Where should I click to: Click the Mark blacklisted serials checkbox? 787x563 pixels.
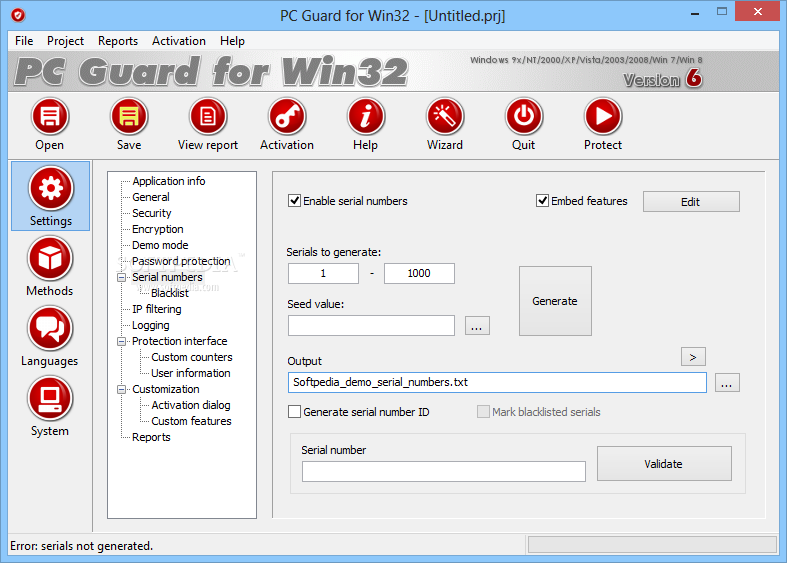coord(483,412)
